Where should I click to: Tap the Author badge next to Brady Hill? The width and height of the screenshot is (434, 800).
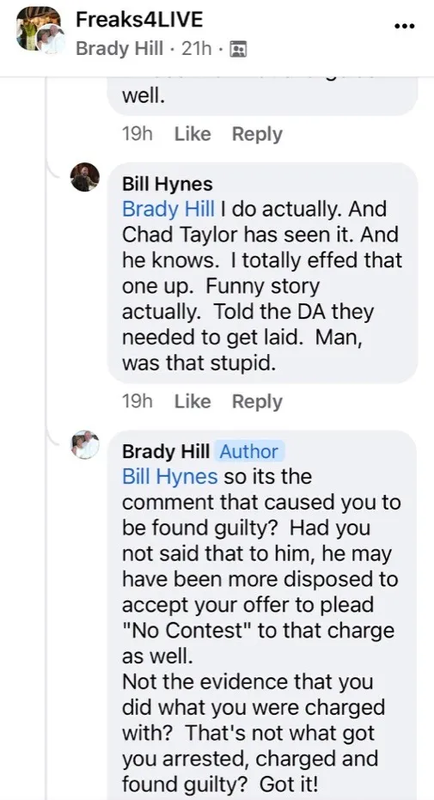[x=249, y=452]
